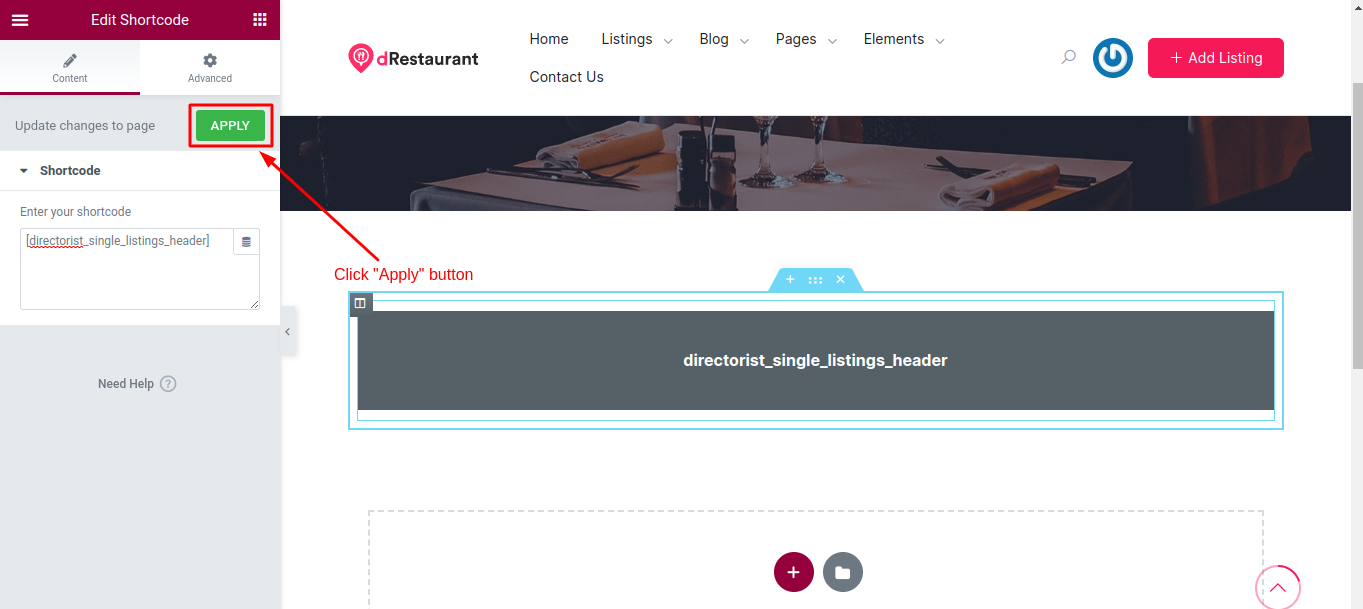Screen dimensions: 1363x609
Task: Switch to the Advanced tab
Action: coord(210,68)
